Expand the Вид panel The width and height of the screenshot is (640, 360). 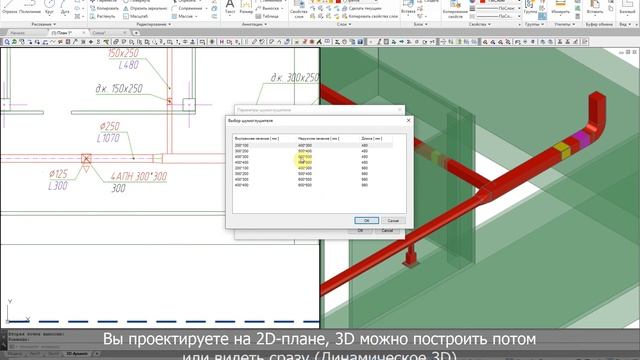624,24
